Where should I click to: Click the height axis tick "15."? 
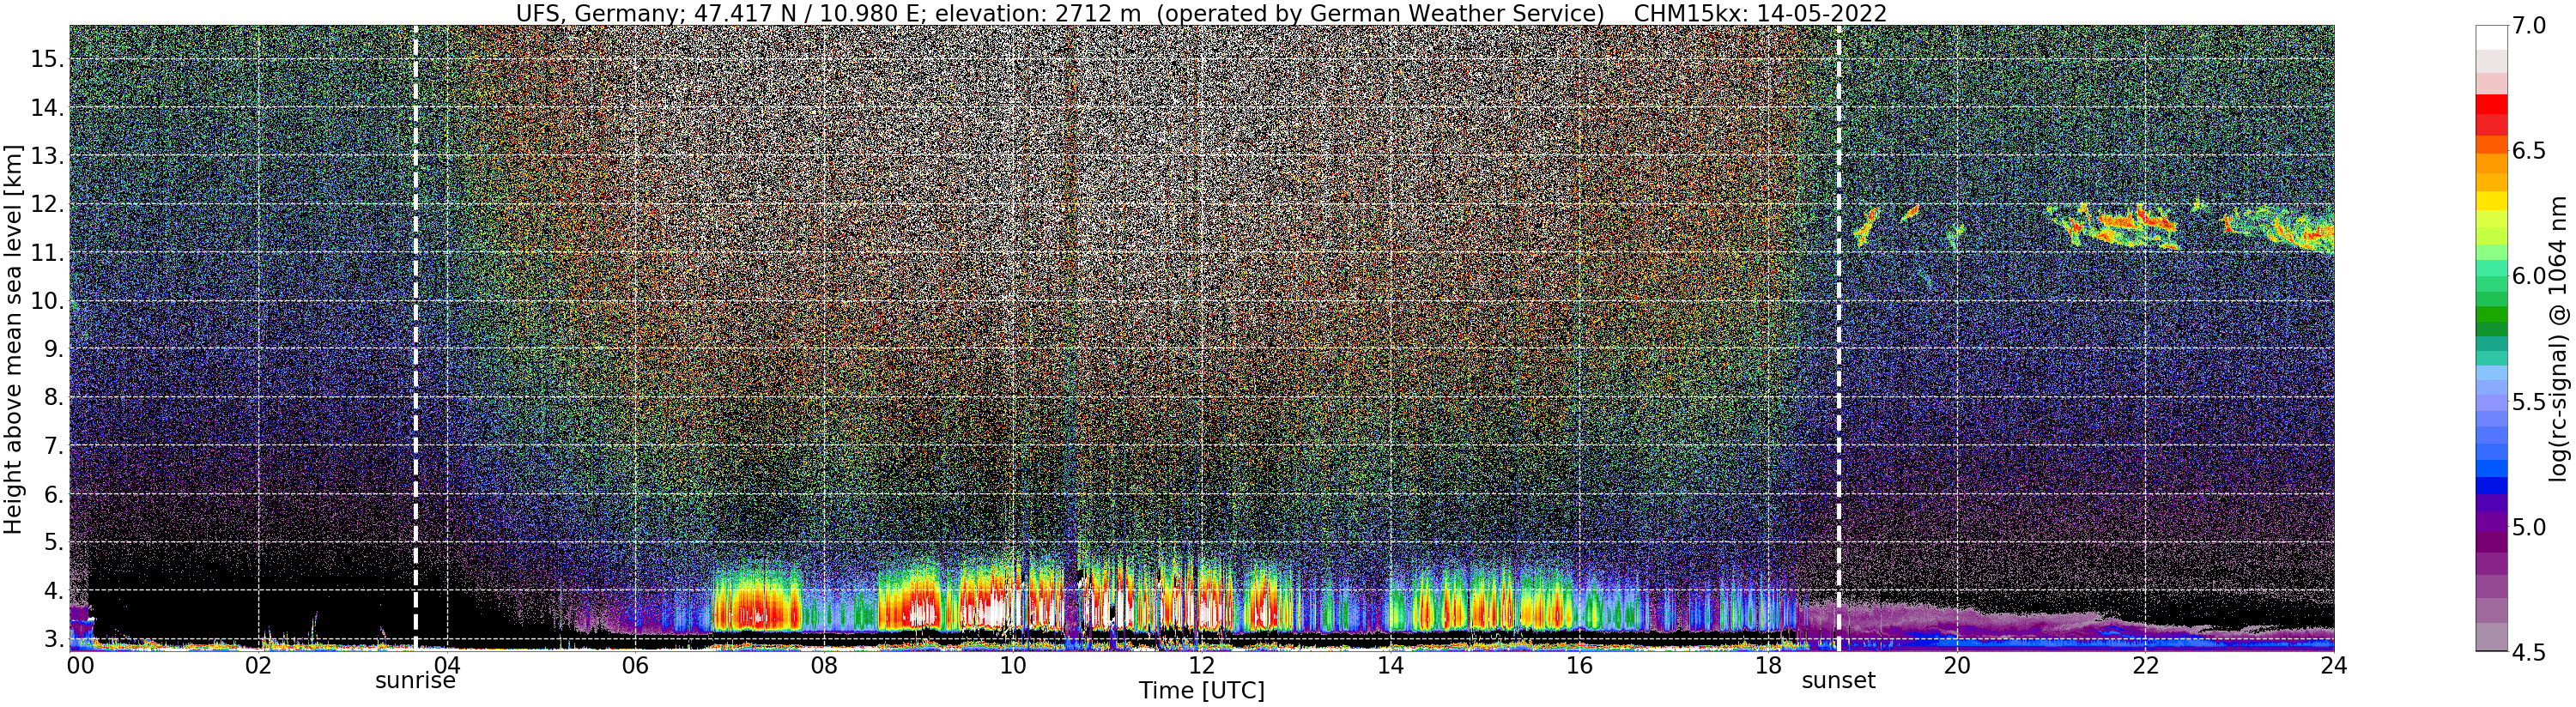tap(48, 59)
